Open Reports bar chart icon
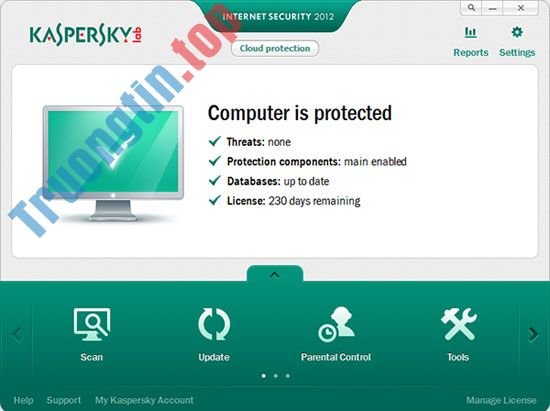This screenshot has height=411, width=550. pyautogui.click(x=470, y=33)
